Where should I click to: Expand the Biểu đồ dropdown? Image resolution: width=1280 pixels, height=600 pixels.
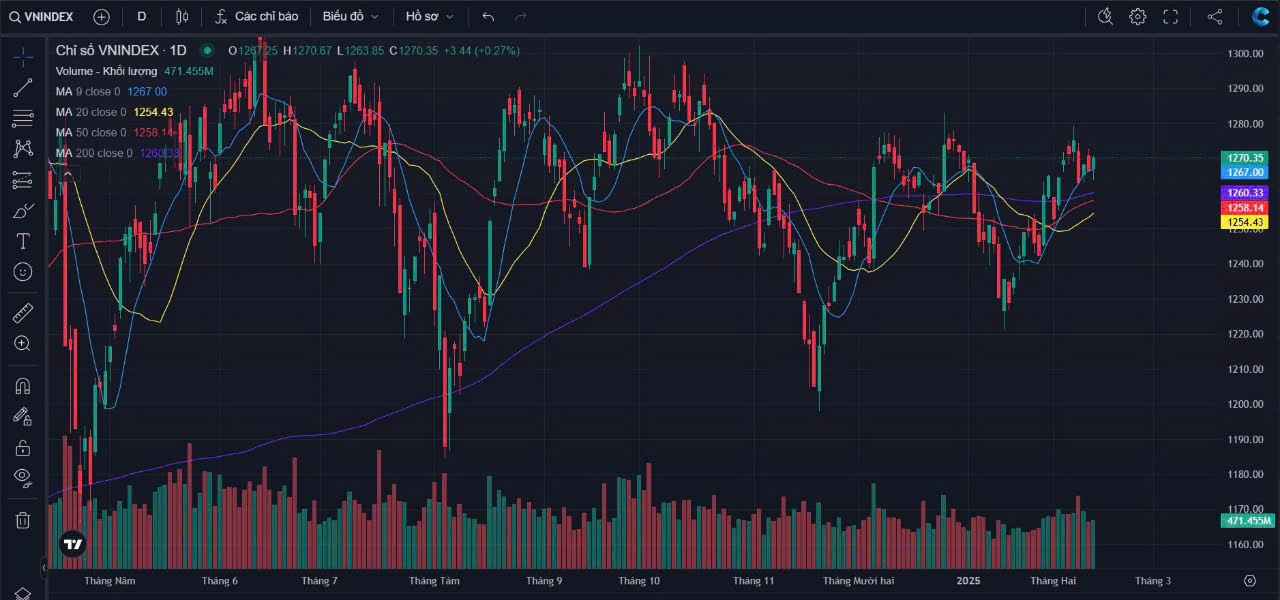point(350,16)
